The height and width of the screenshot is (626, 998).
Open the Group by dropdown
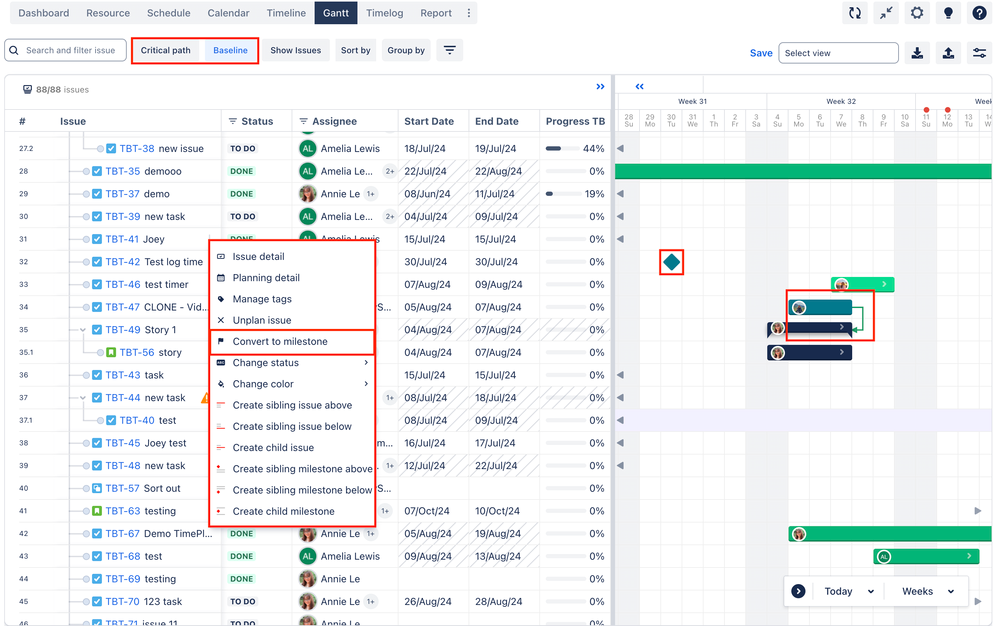click(406, 50)
